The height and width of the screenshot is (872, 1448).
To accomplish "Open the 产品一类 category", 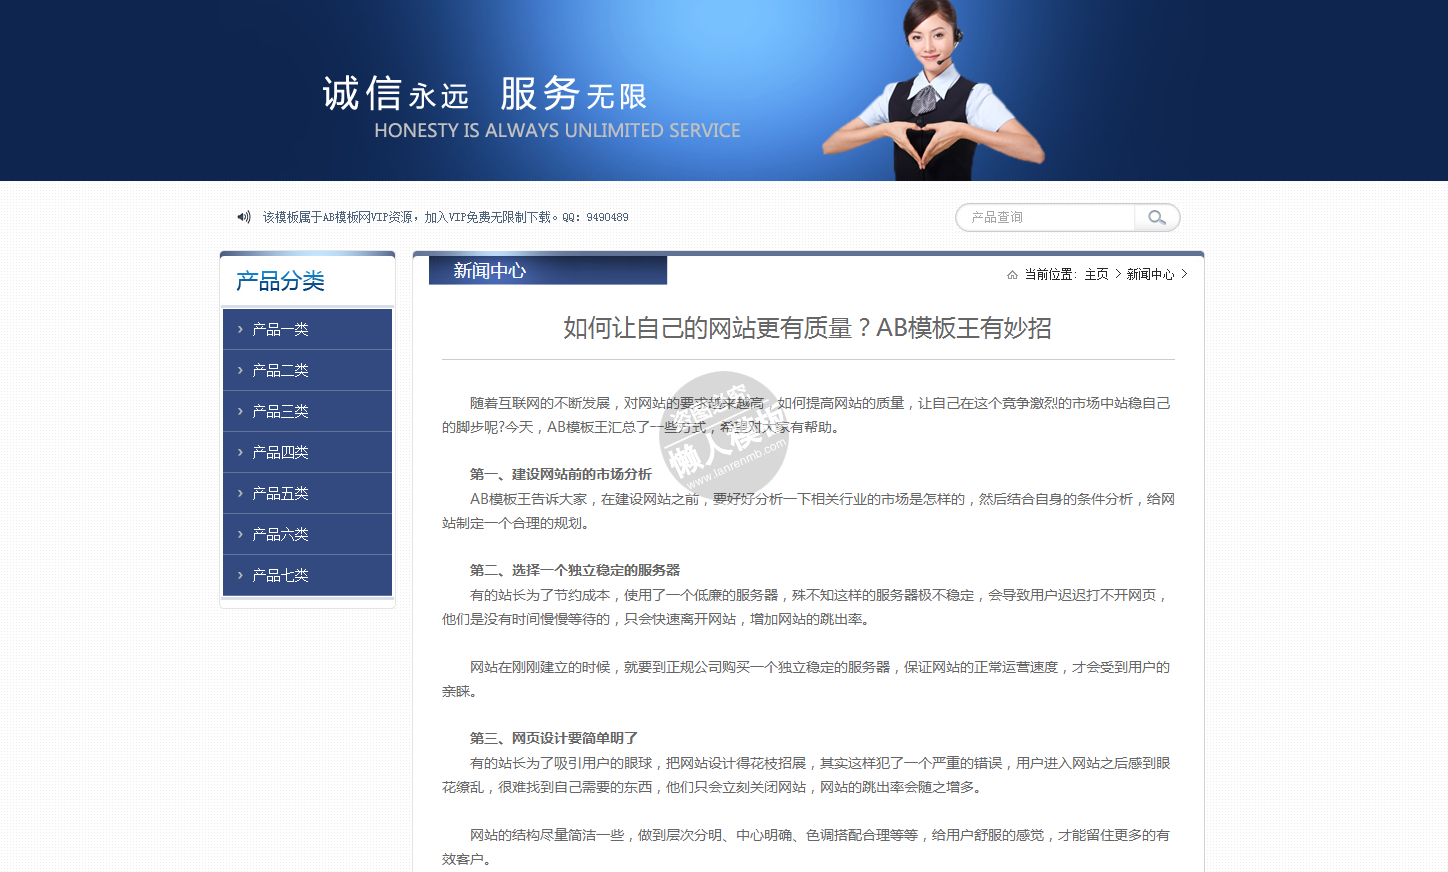I will [x=280, y=329].
